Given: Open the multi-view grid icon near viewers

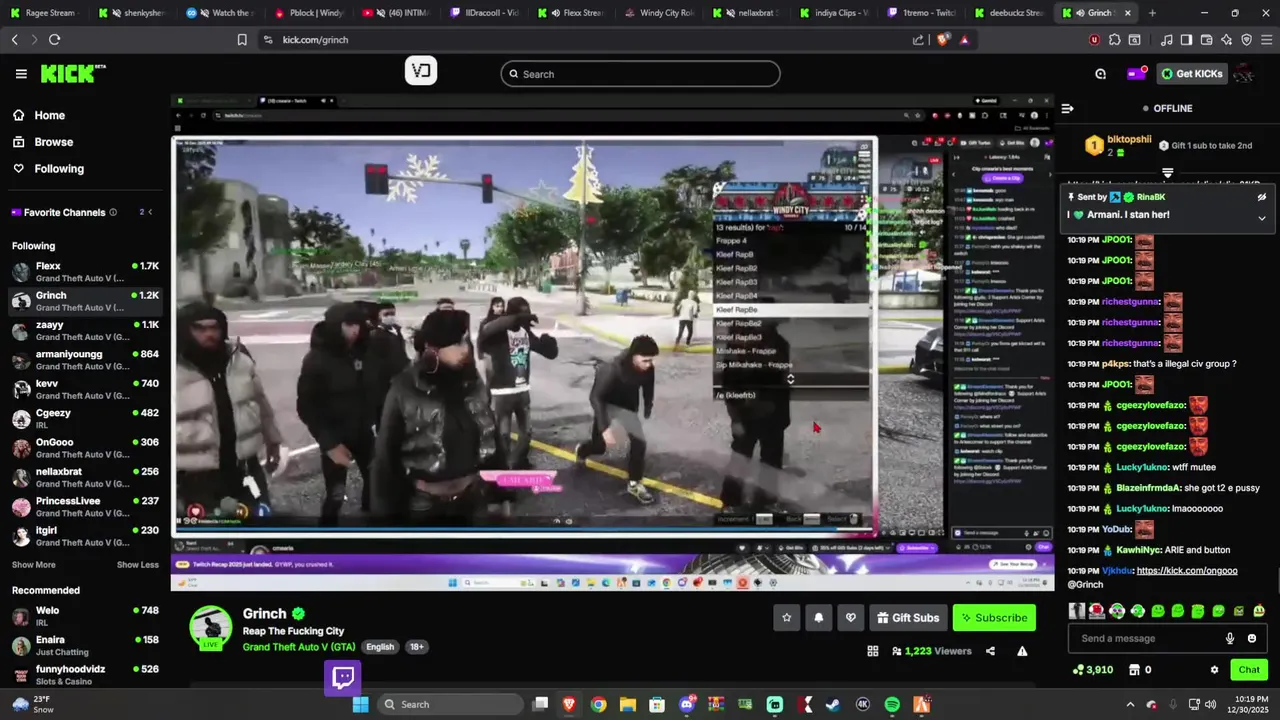Looking at the screenshot, I should click(873, 651).
